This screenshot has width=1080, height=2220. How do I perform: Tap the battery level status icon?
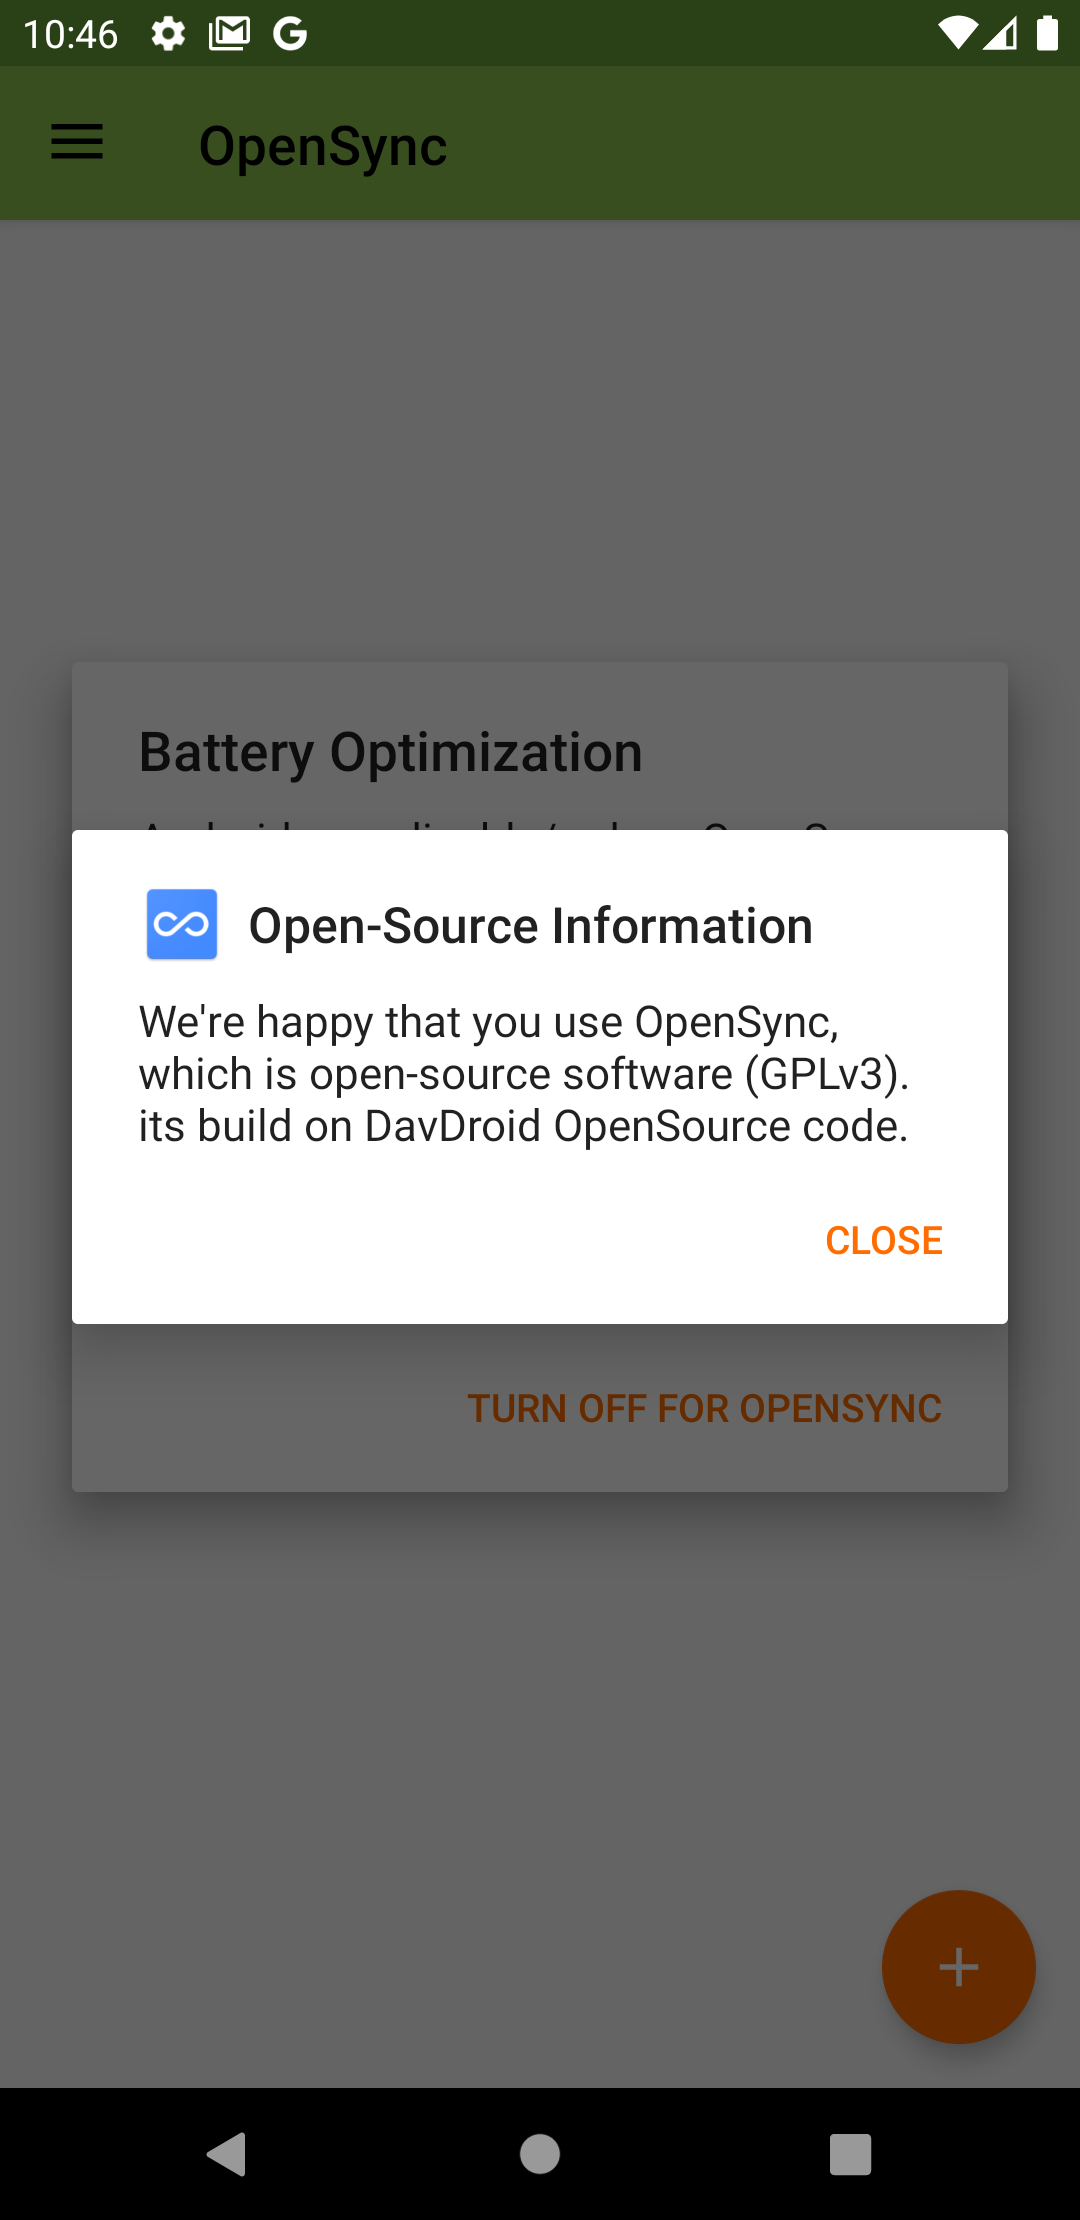[1047, 34]
